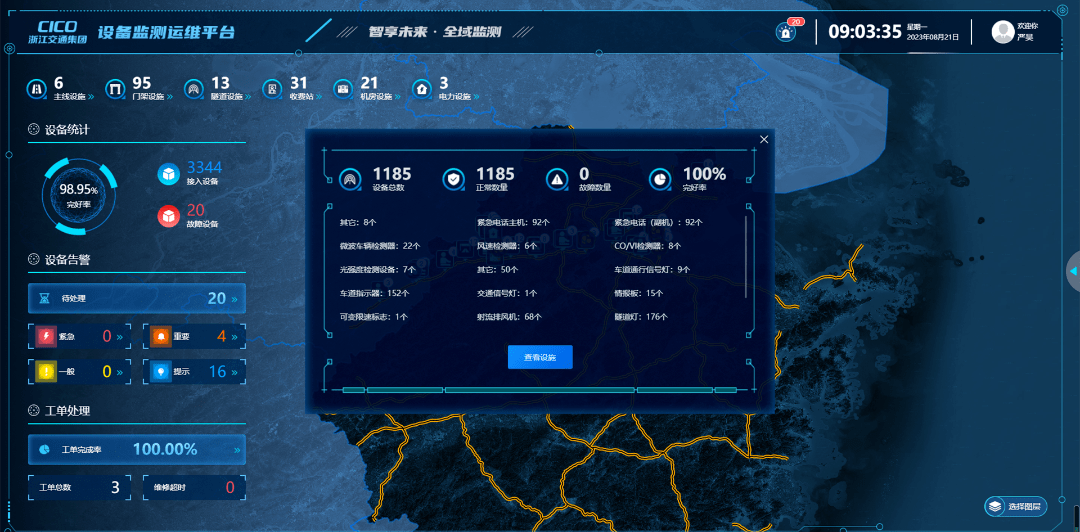Expand the 工单完成率 details arrow

237,450
